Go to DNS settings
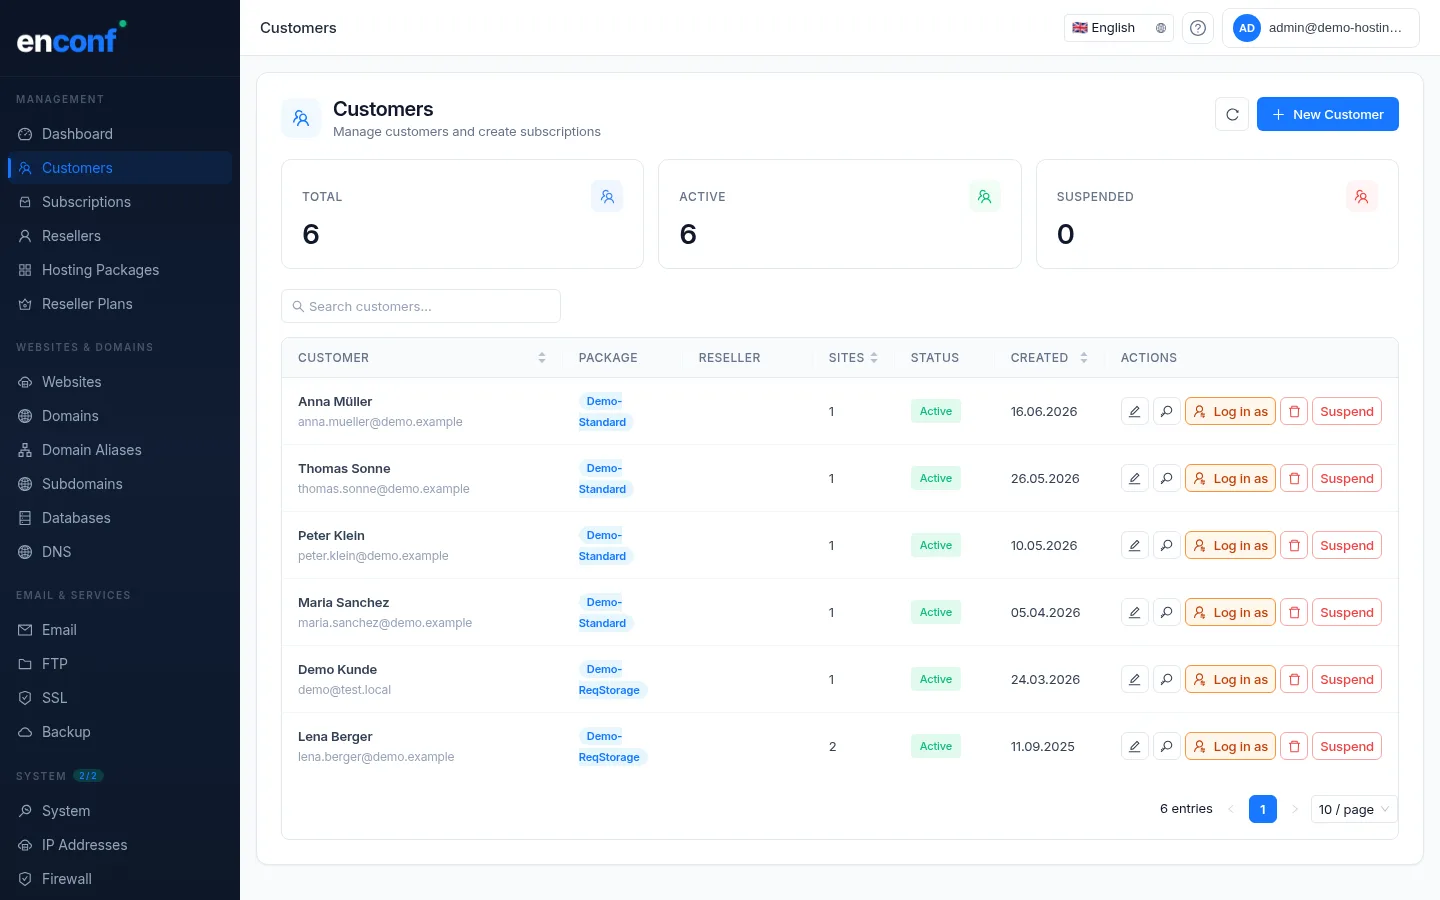This screenshot has width=1440, height=900. pyautogui.click(x=120, y=552)
